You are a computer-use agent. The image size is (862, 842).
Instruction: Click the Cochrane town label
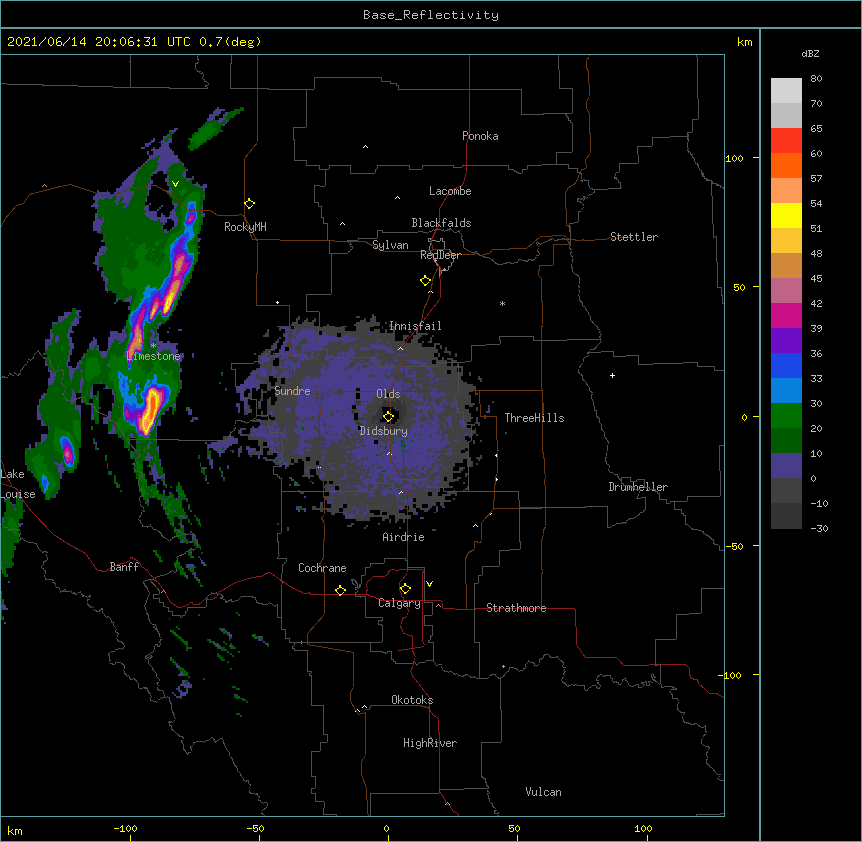[x=322, y=568]
